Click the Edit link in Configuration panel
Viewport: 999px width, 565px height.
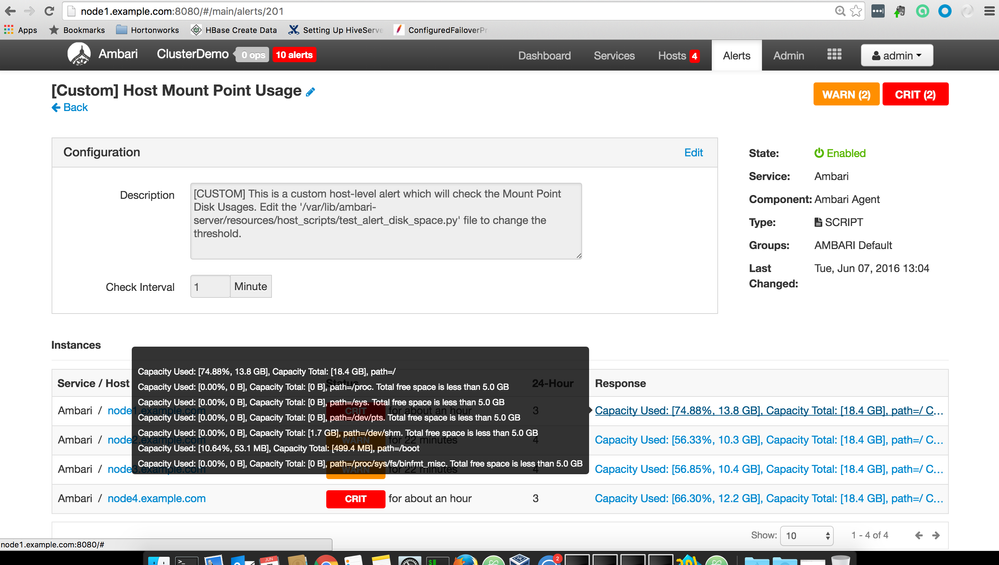[x=693, y=152]
